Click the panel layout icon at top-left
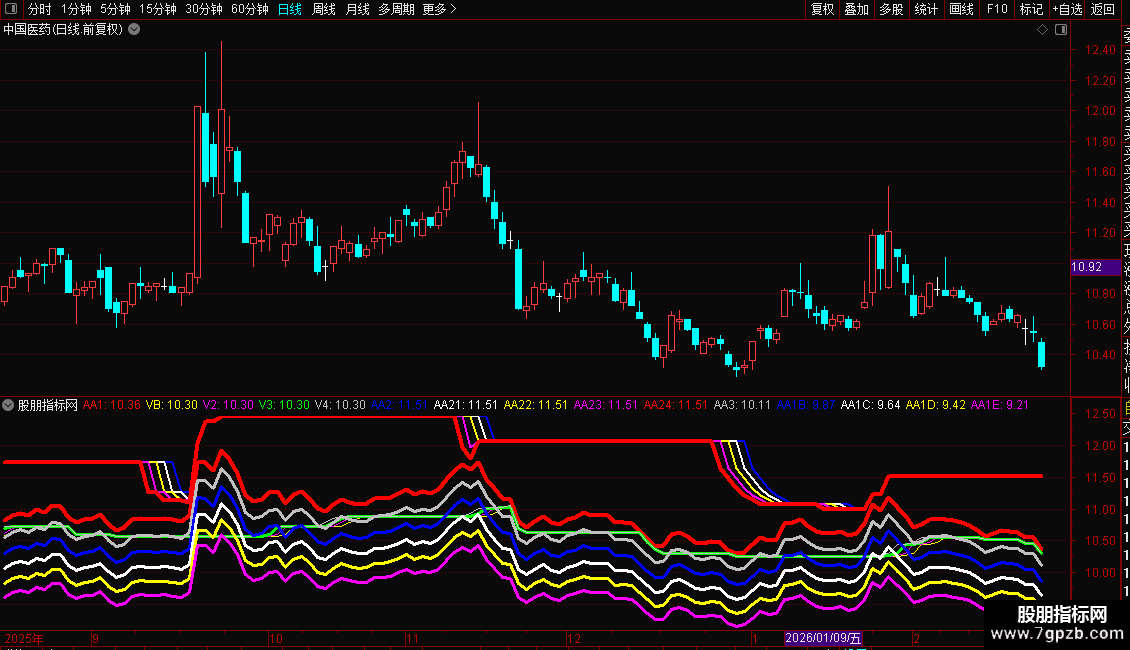Viewport: 1130px width, 650px height. [x=11, y=9]
